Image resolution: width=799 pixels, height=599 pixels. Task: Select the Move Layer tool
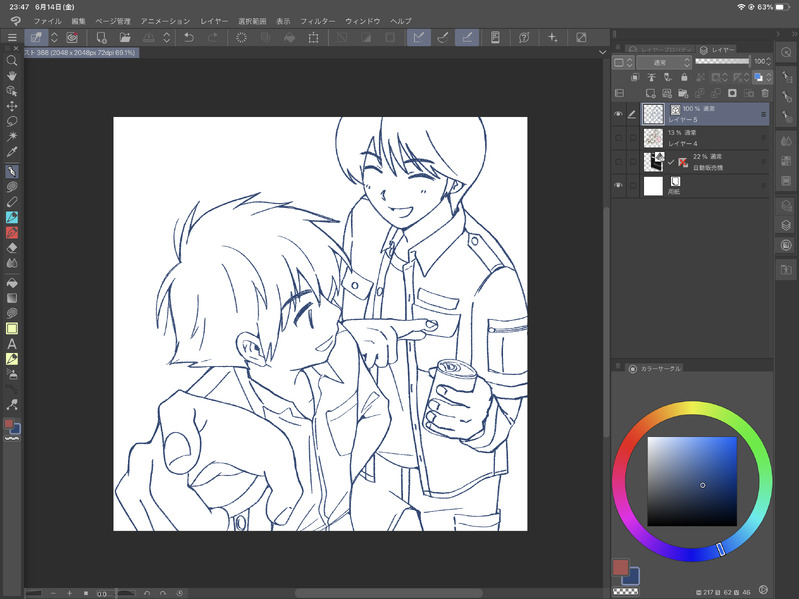[12, 106]
